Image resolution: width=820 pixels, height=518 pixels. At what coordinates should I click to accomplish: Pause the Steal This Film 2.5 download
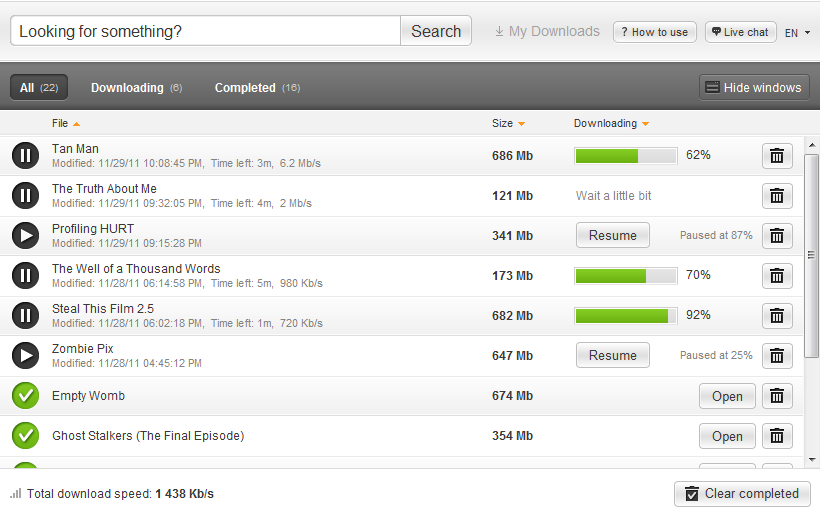click(25, 316)
